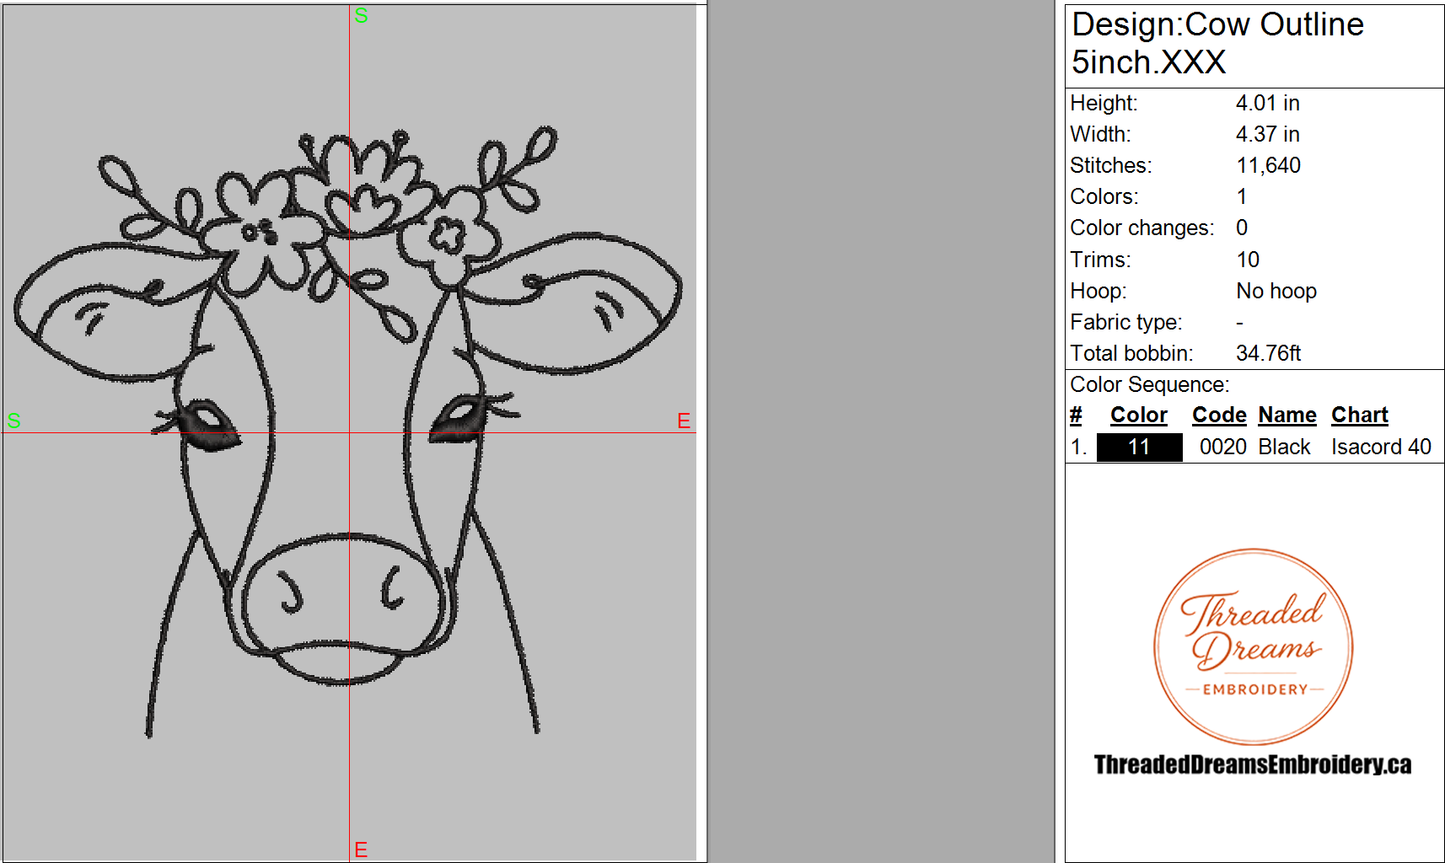This screenshot has height=863, width=1445.
Task: Click the '#' column header
Action: (x=1076, y=415)
